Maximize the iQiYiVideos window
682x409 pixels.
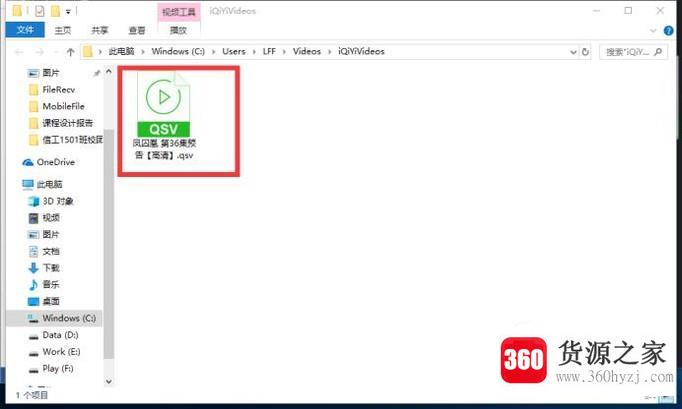click(628, 10)
